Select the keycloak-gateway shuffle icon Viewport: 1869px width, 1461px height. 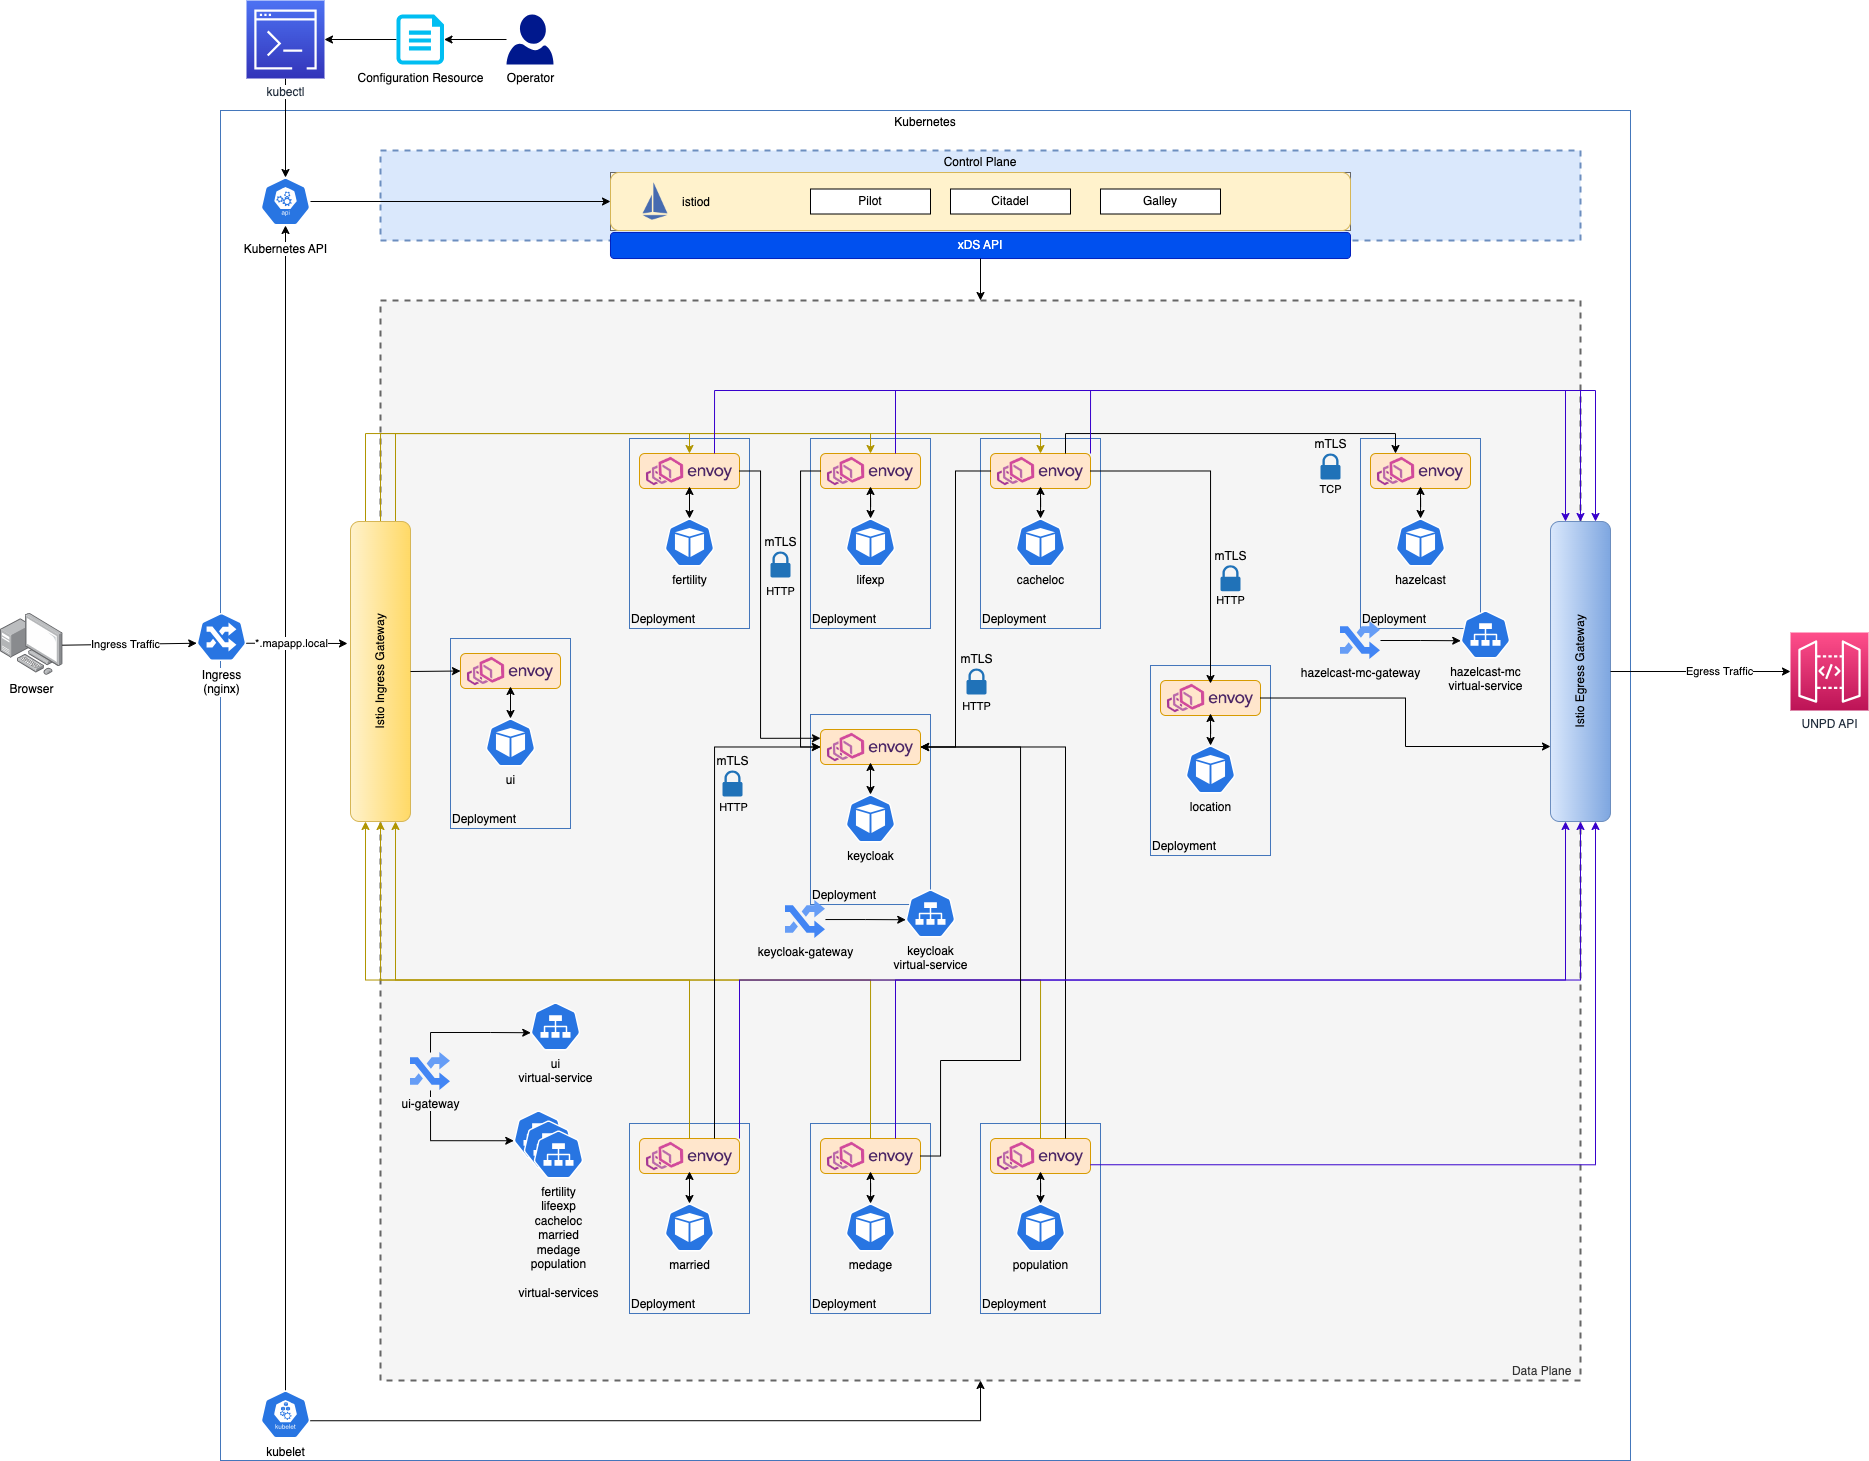tap(805, 919)
